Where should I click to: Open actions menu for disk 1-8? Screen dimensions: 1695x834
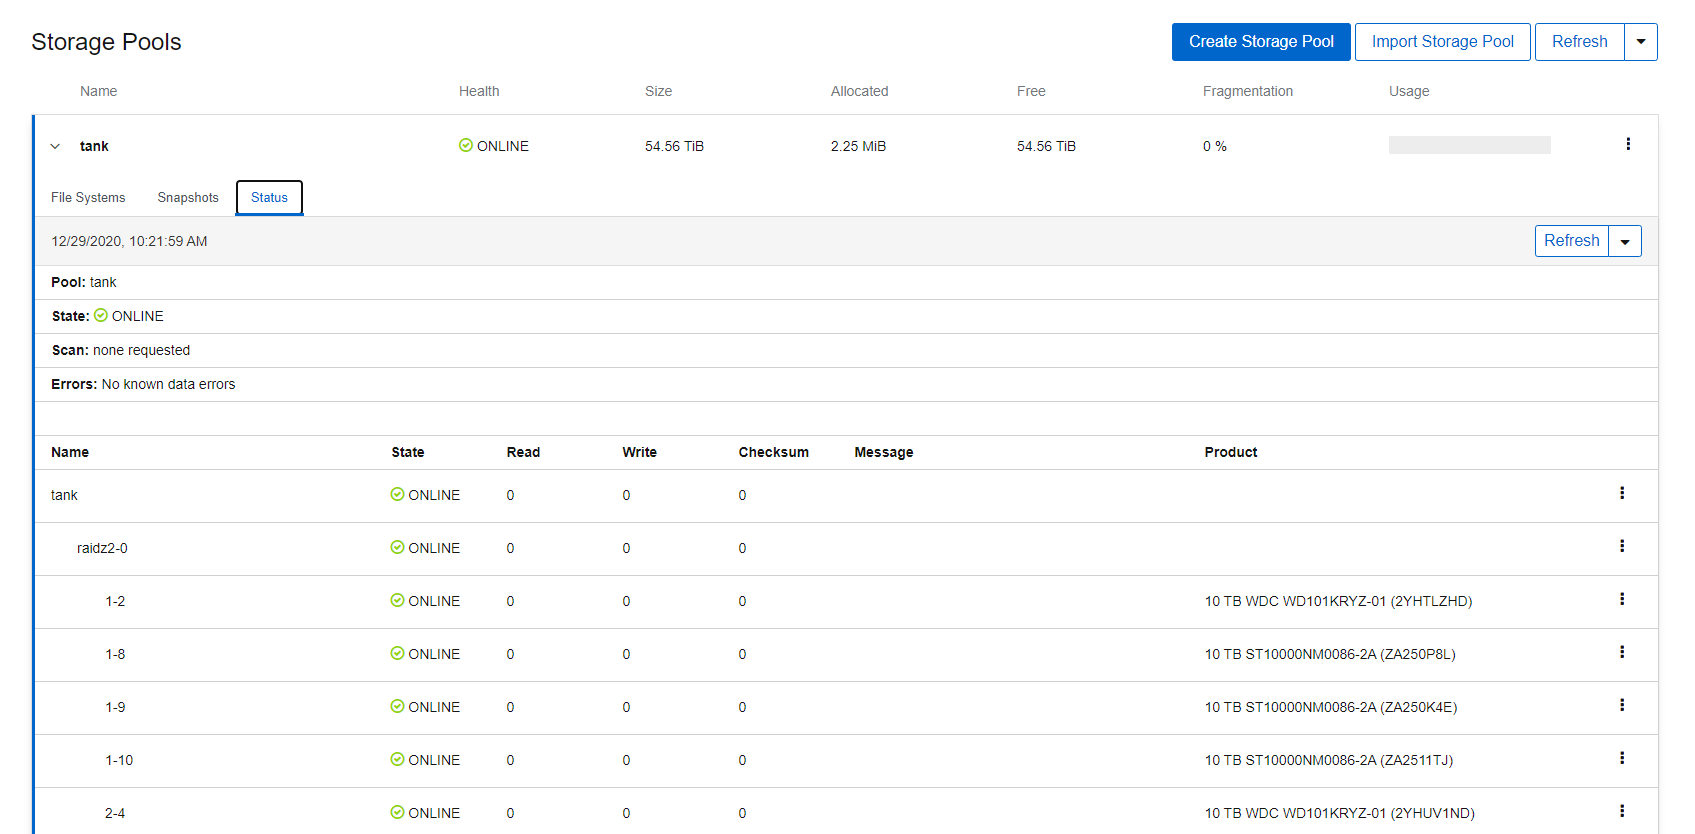coord(1622,652)
